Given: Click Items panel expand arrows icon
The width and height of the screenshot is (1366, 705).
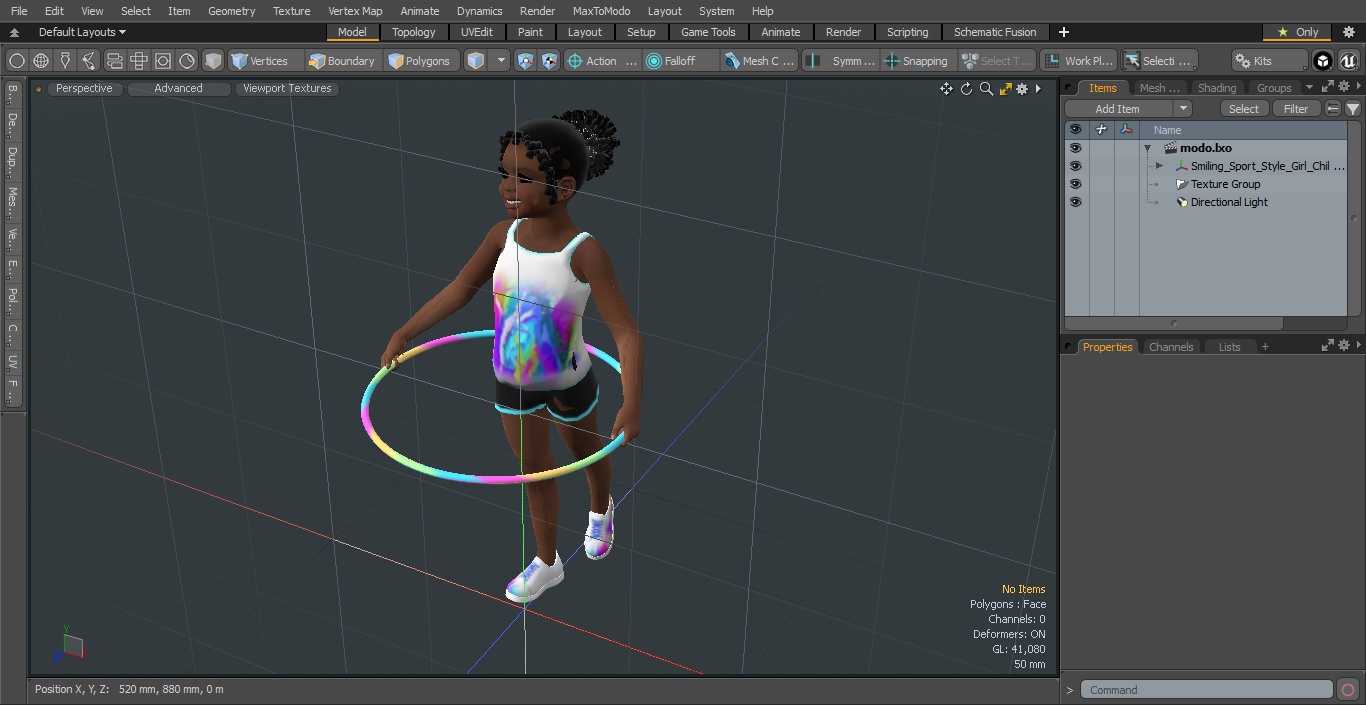Looking at the screenshot, I should 1328,88.
